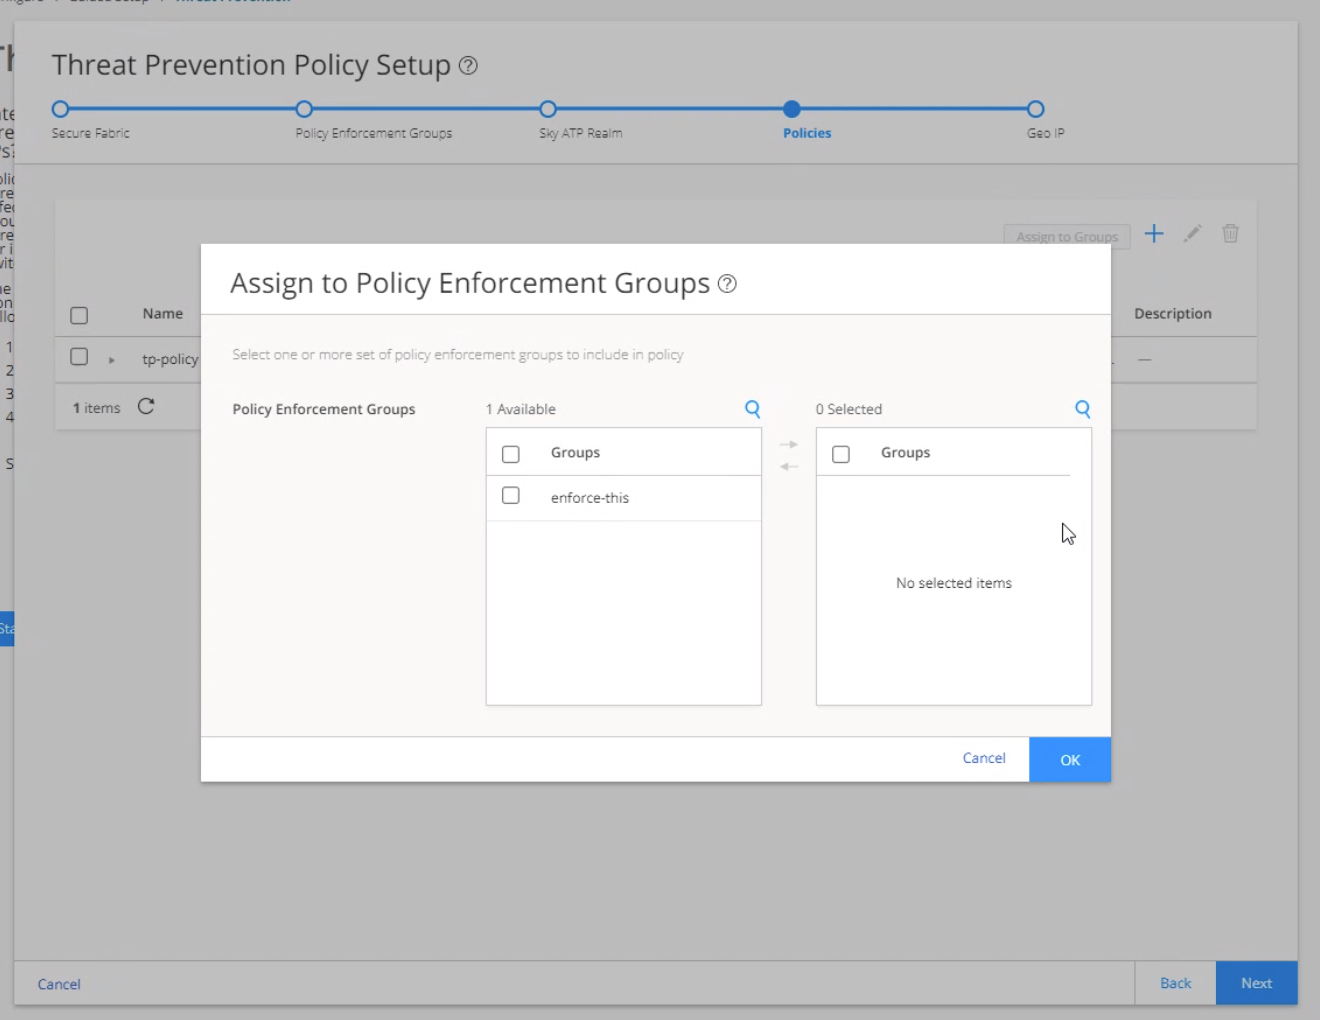This screenshot has width=1320, height=1020.
Task: Expand the tp-policy arrow toggle
Action: point(113,358)
